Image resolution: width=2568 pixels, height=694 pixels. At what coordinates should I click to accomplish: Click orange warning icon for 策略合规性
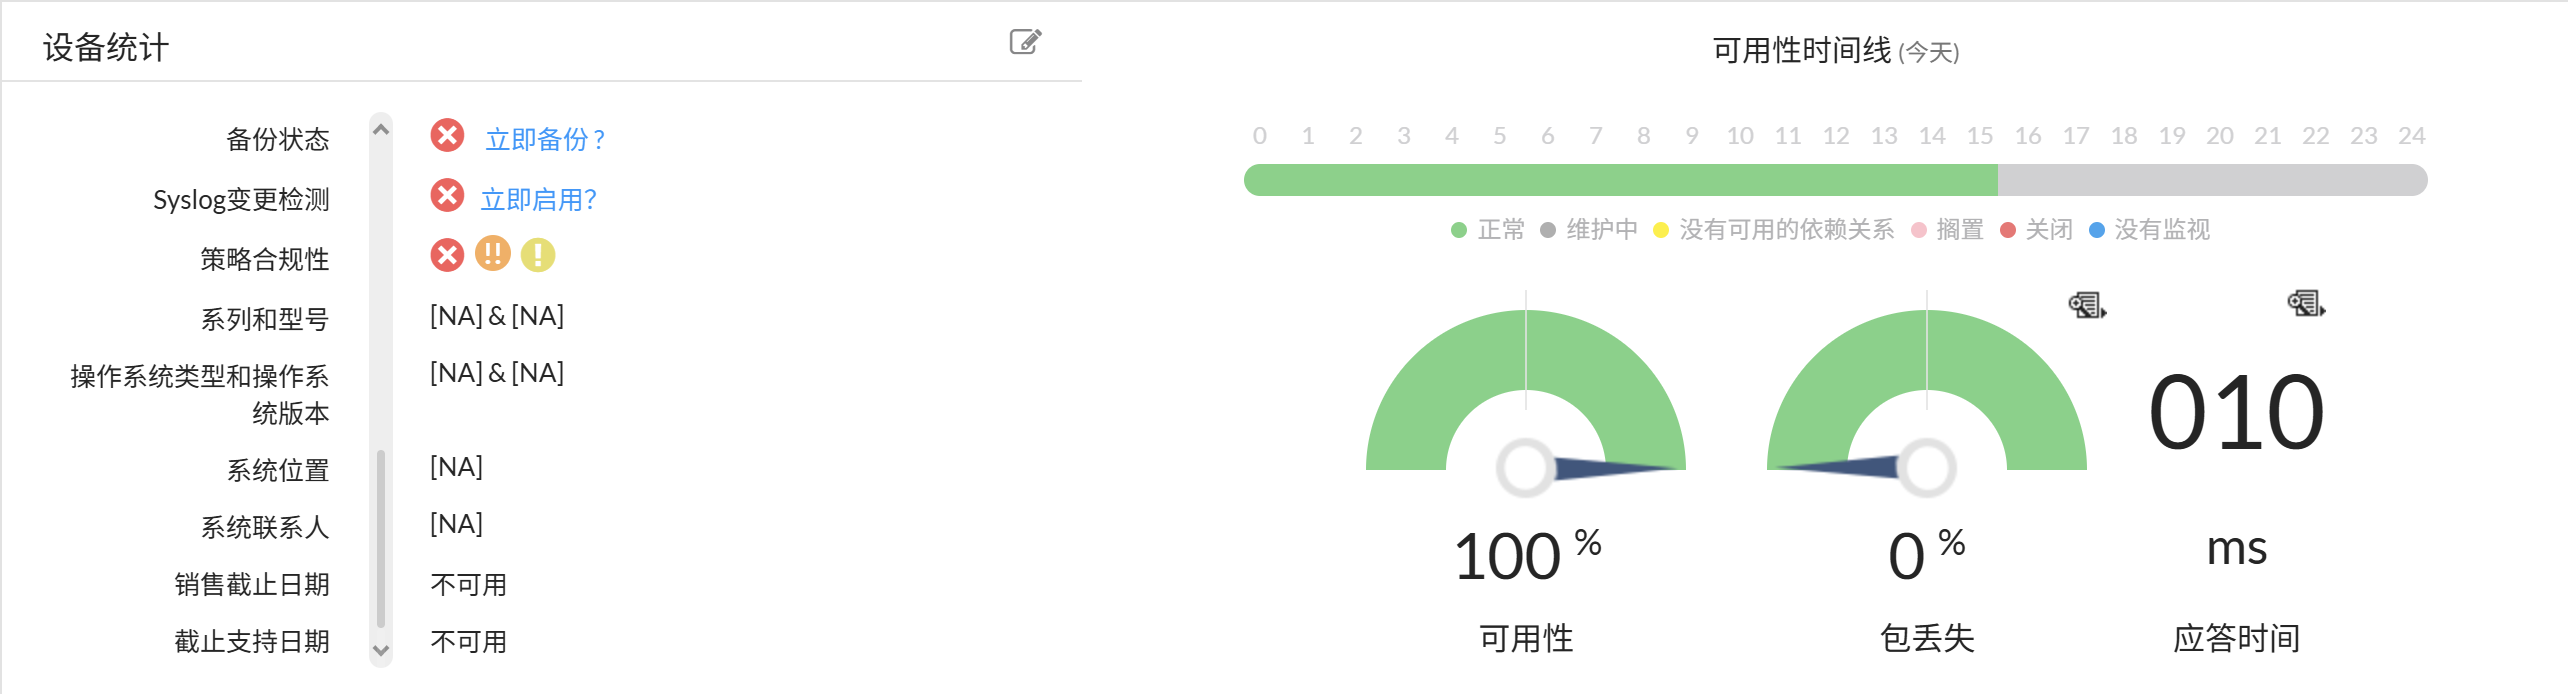click(x=492, y=255)
